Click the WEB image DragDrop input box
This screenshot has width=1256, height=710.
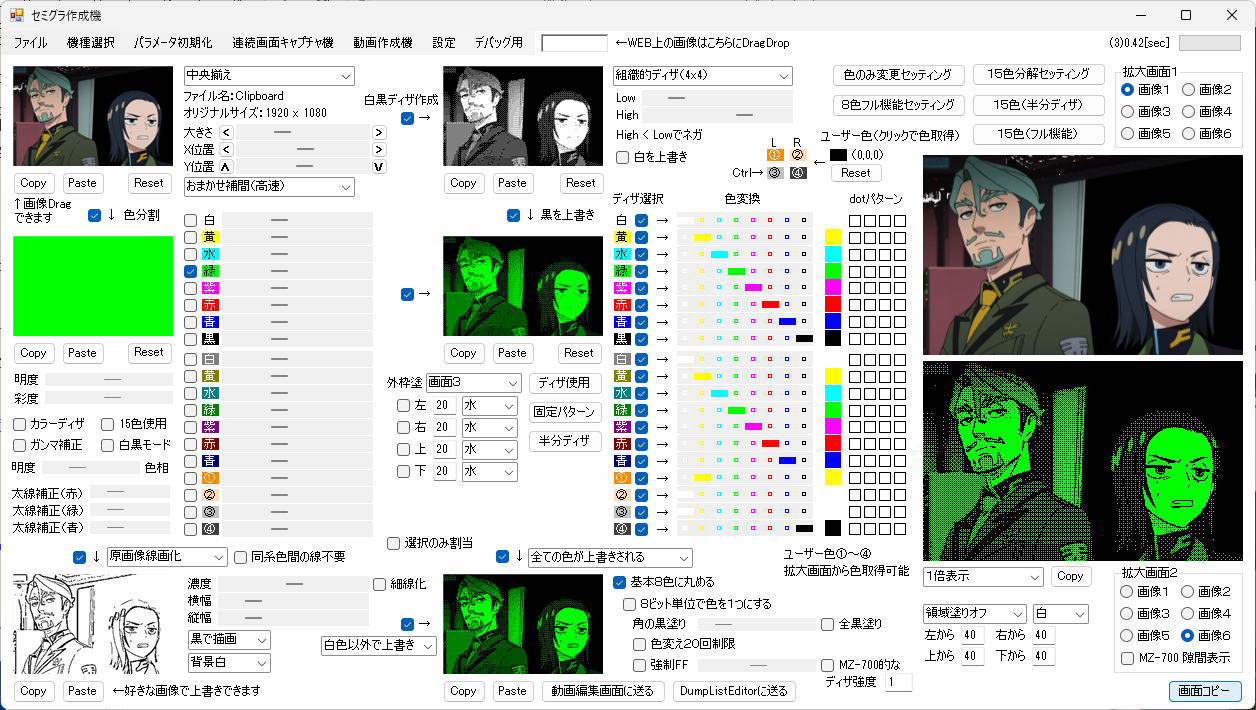[574, 43]
